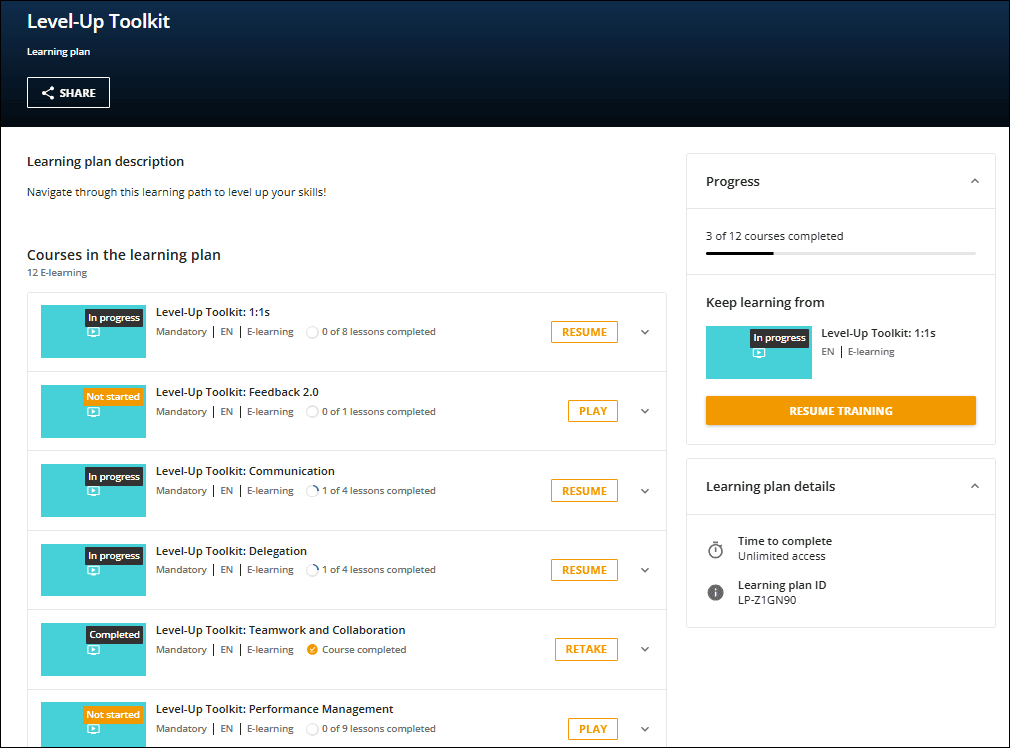Click the play icon in Keep learning from panel

(x=759, y=353)
